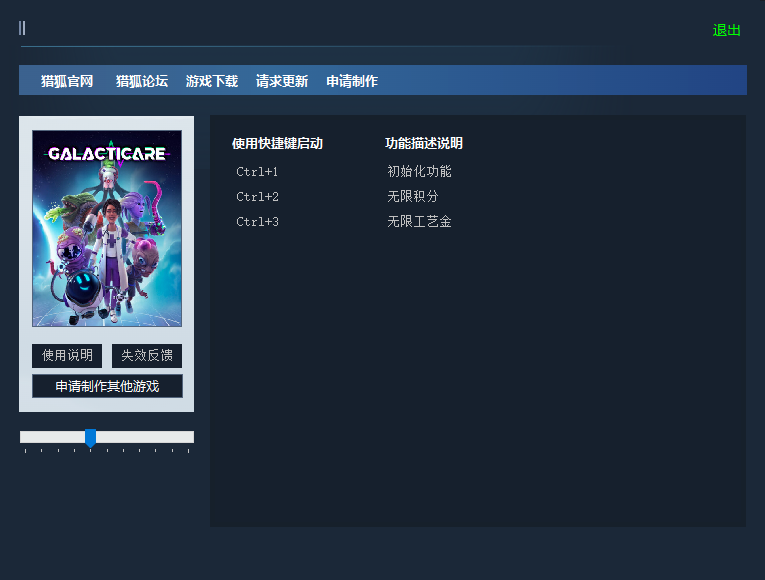The height and width of the screenshot is (580, 765).
Task: Click the 初始化功能 description
Action: [x=419, y=172]
